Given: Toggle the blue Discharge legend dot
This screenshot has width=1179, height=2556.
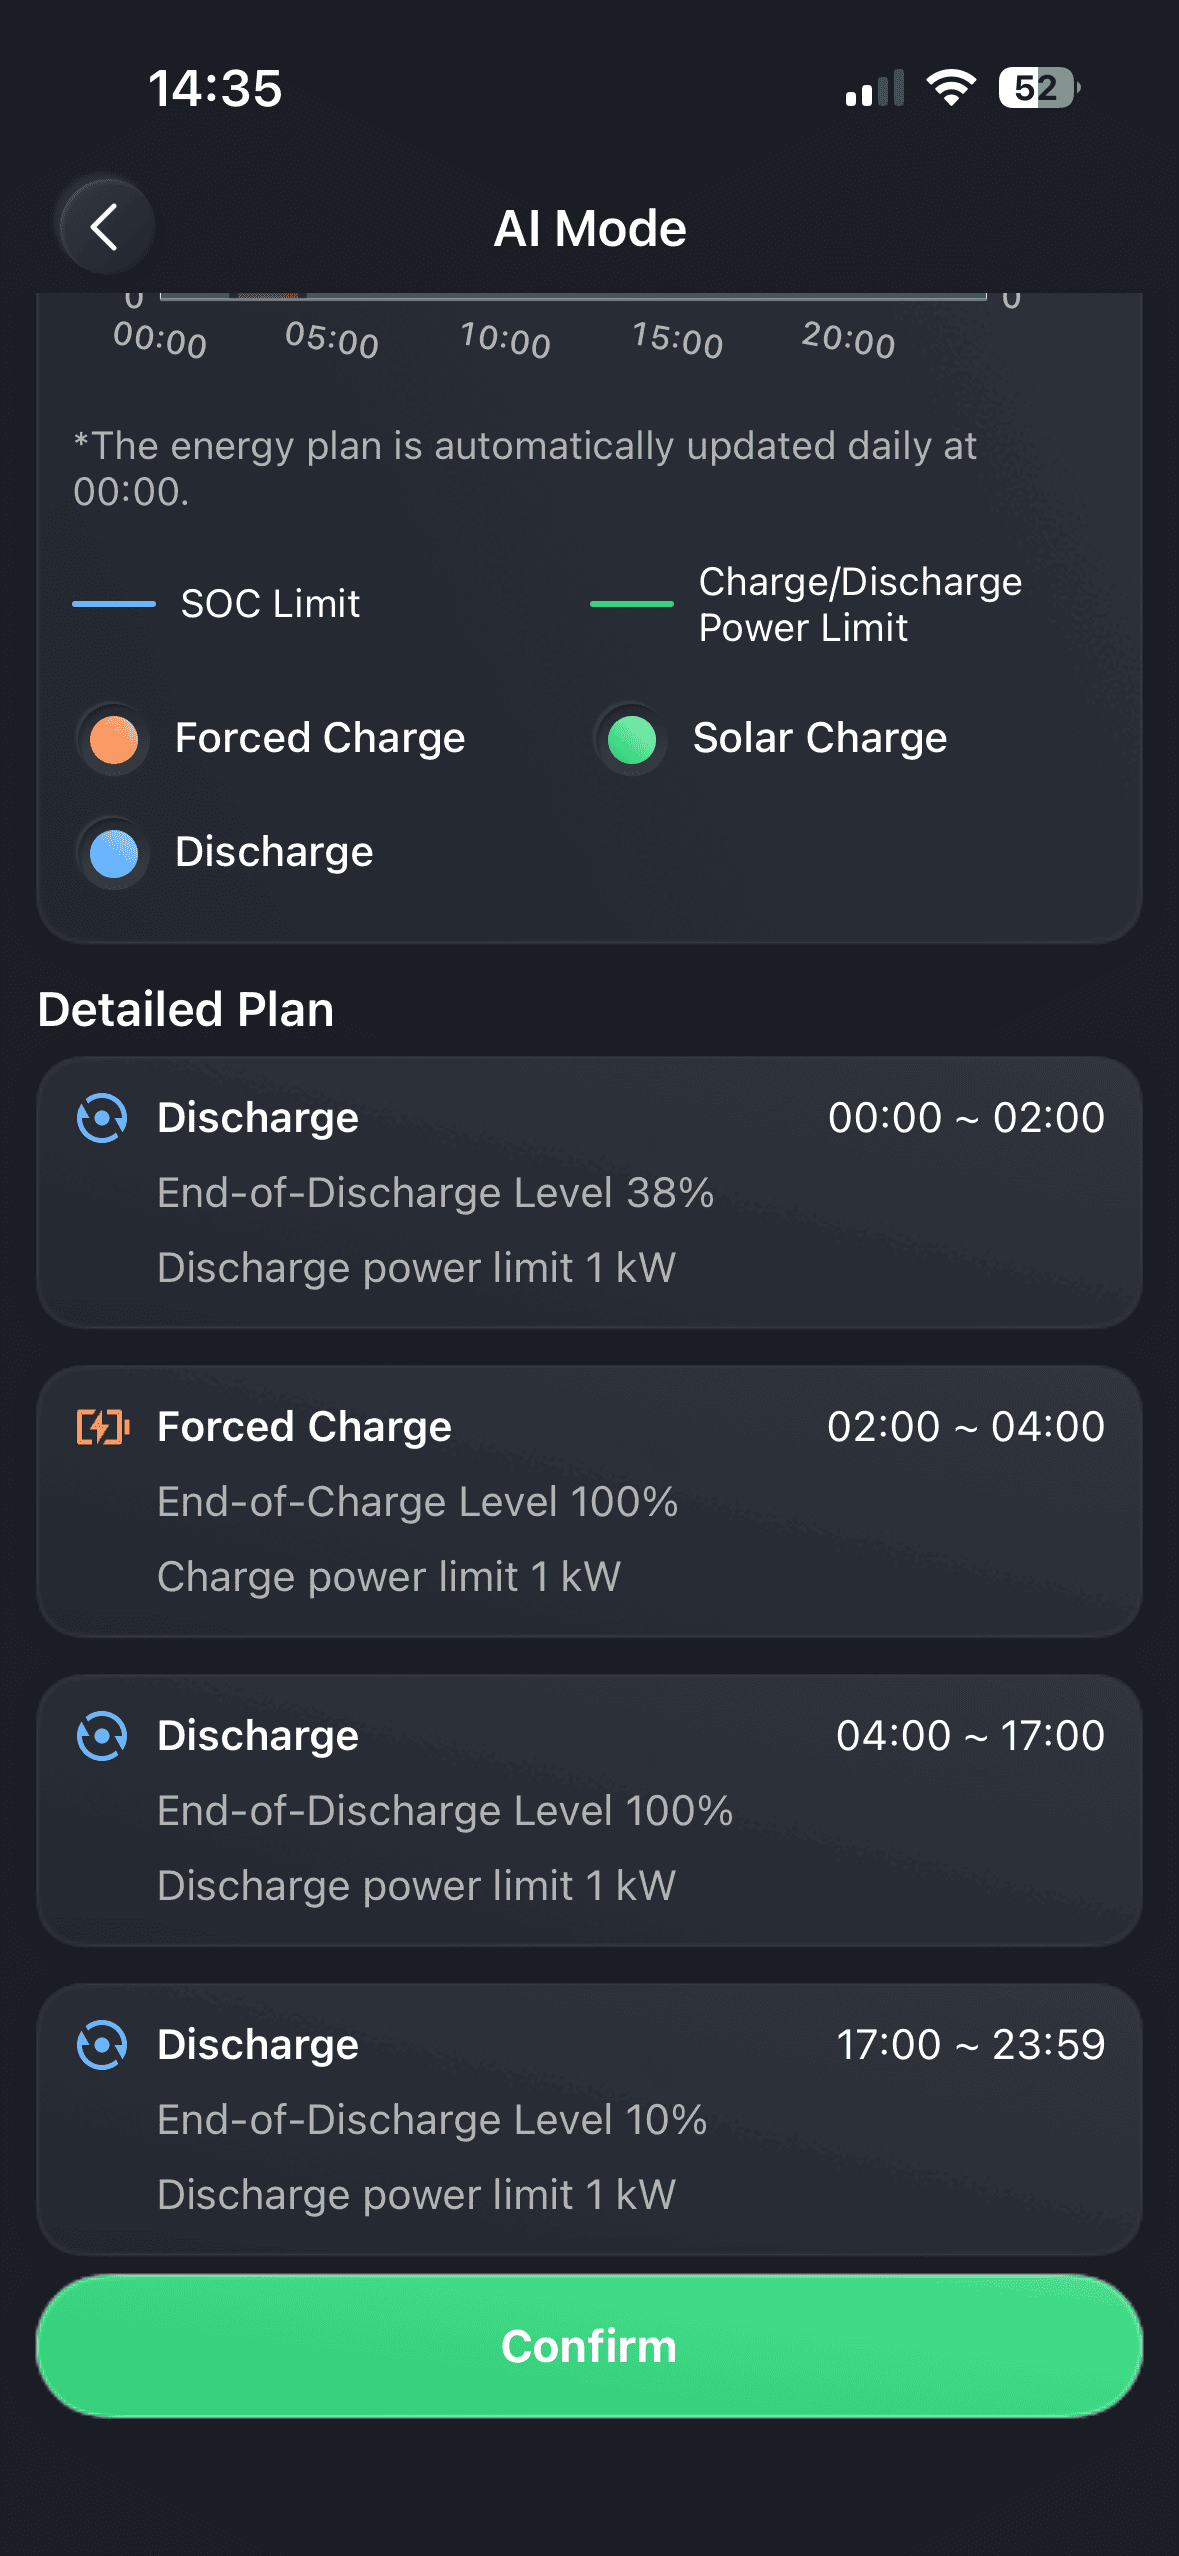Looking at the screenshot, I should (x=114, y=854).
